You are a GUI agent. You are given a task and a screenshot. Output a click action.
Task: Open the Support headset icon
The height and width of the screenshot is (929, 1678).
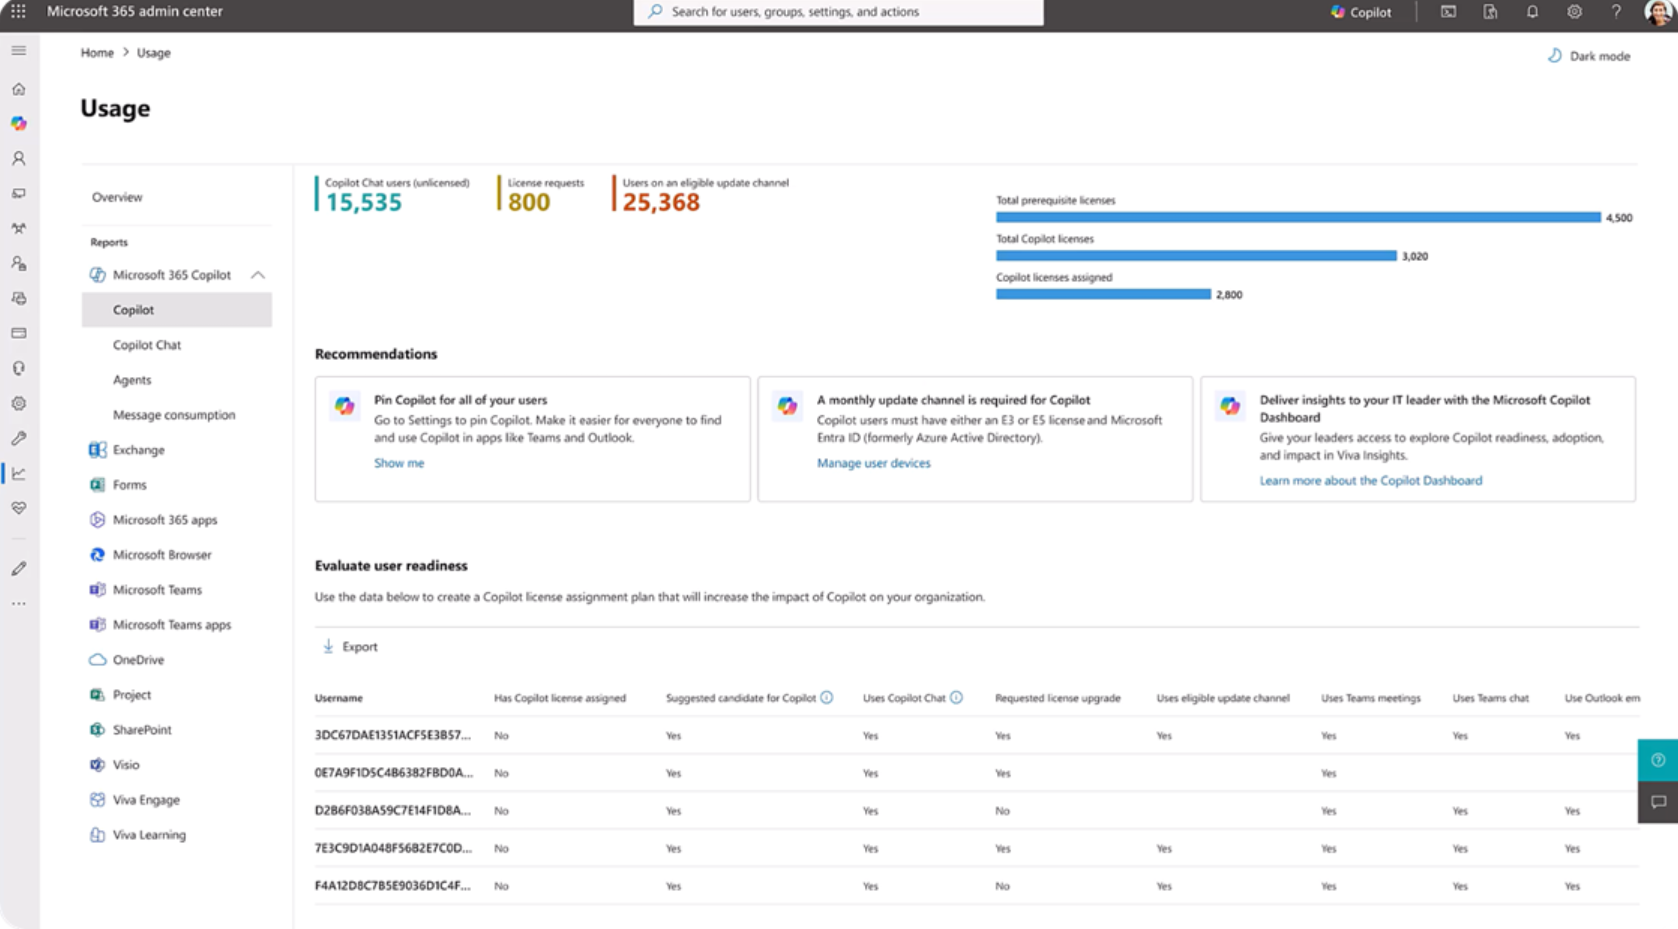[18, 366]
